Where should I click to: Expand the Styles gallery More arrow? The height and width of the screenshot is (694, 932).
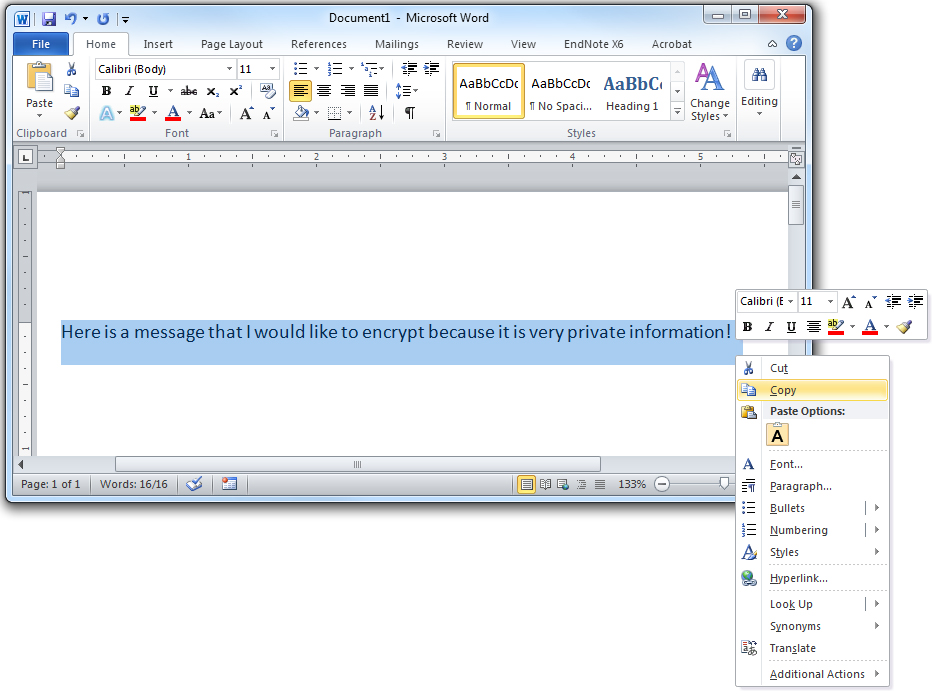pos(677,111)
